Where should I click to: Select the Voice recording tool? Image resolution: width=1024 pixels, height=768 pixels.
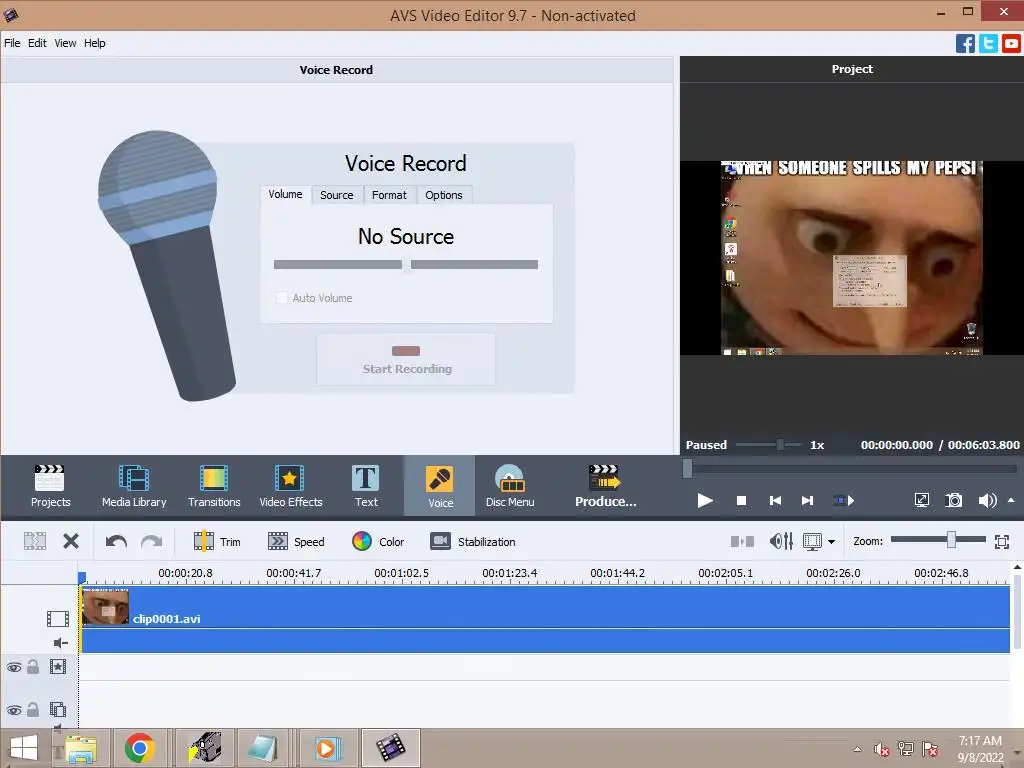click(x=440, y=486)
